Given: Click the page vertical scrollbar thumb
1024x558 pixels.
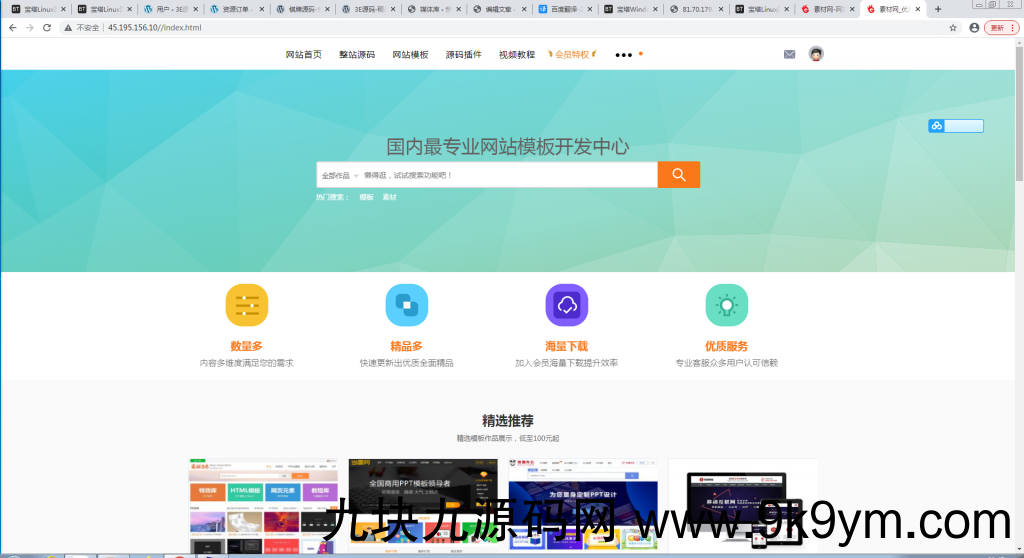Looking at the screenshot, I should 1019,114.
